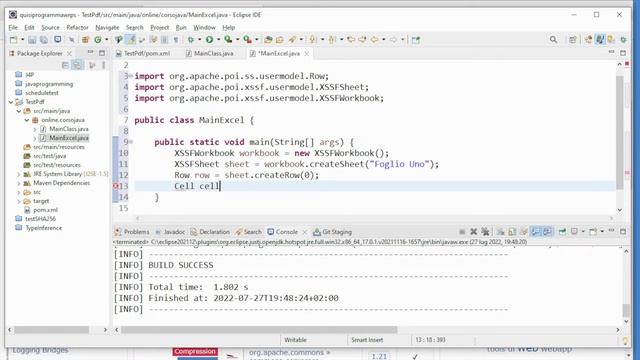The height and width of the screenshot is (360, 640).
Task: Collapse the online.corsojava package
Action: point(27,120)
